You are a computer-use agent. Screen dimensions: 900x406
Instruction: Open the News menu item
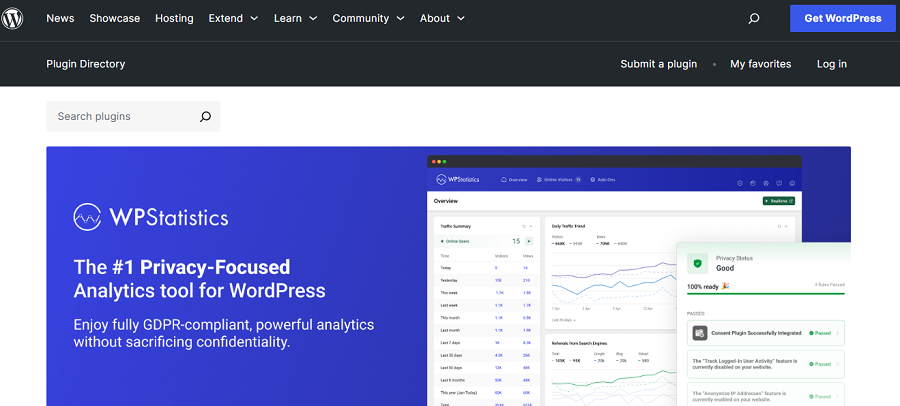pyautogui.click(x=60, y=18)
